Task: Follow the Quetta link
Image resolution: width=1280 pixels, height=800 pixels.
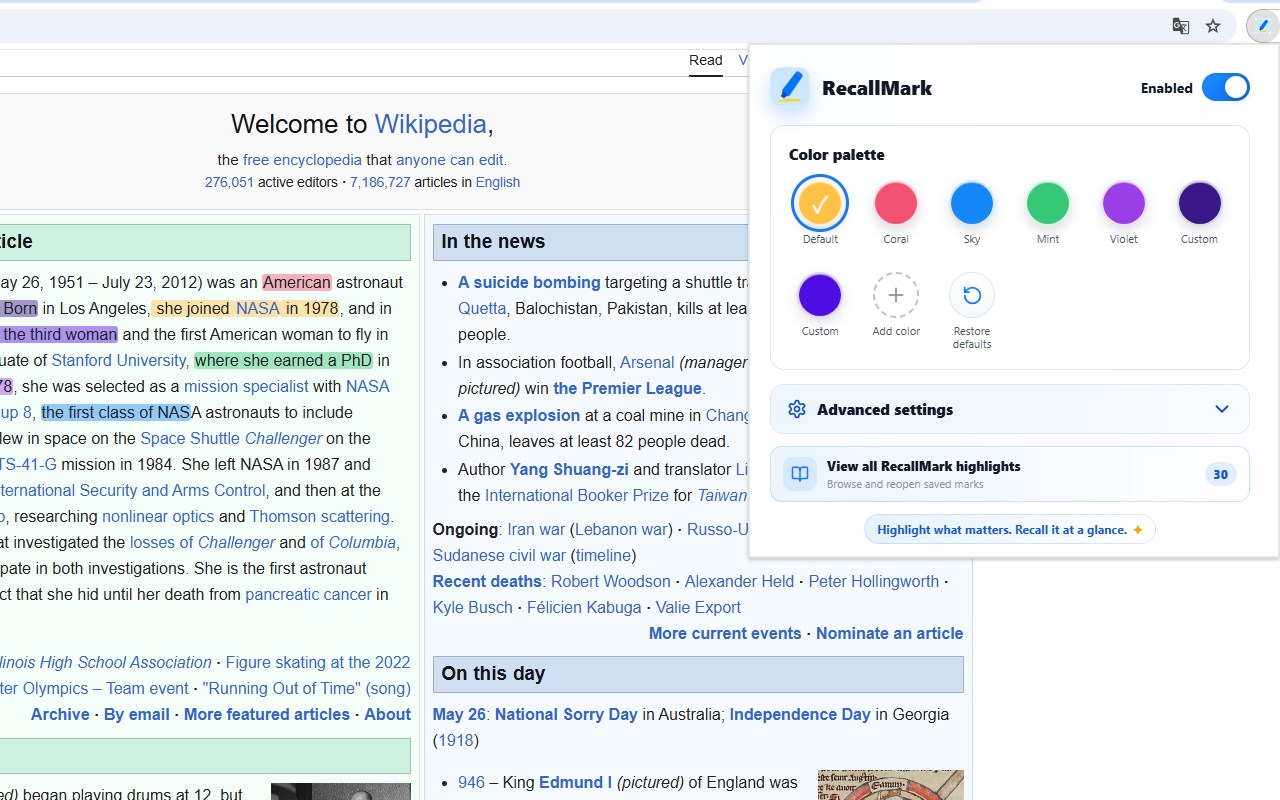Action: pyautogui.click(x=482, y=309)
